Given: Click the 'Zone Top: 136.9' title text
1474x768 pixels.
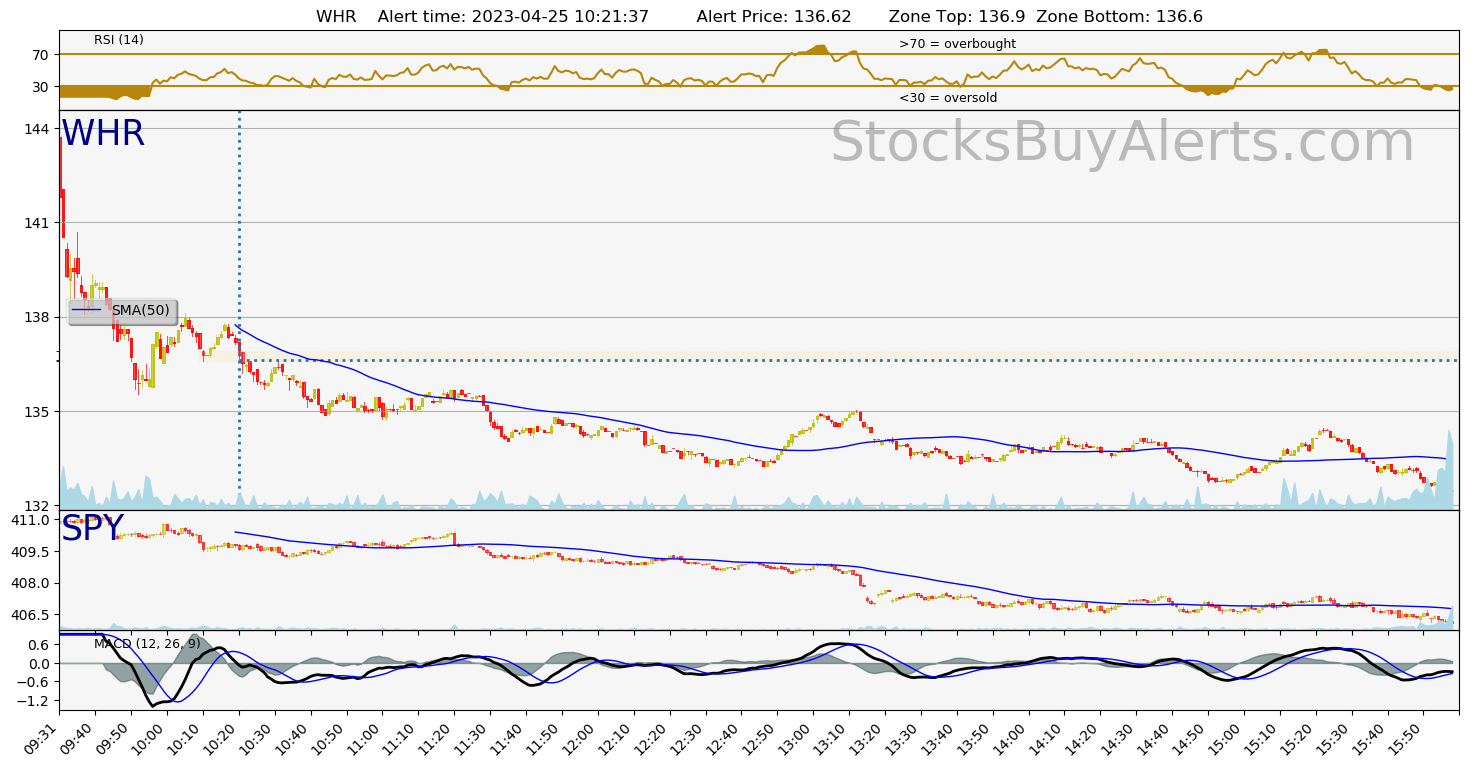Looking at the screenshot, I should (958, 17).
